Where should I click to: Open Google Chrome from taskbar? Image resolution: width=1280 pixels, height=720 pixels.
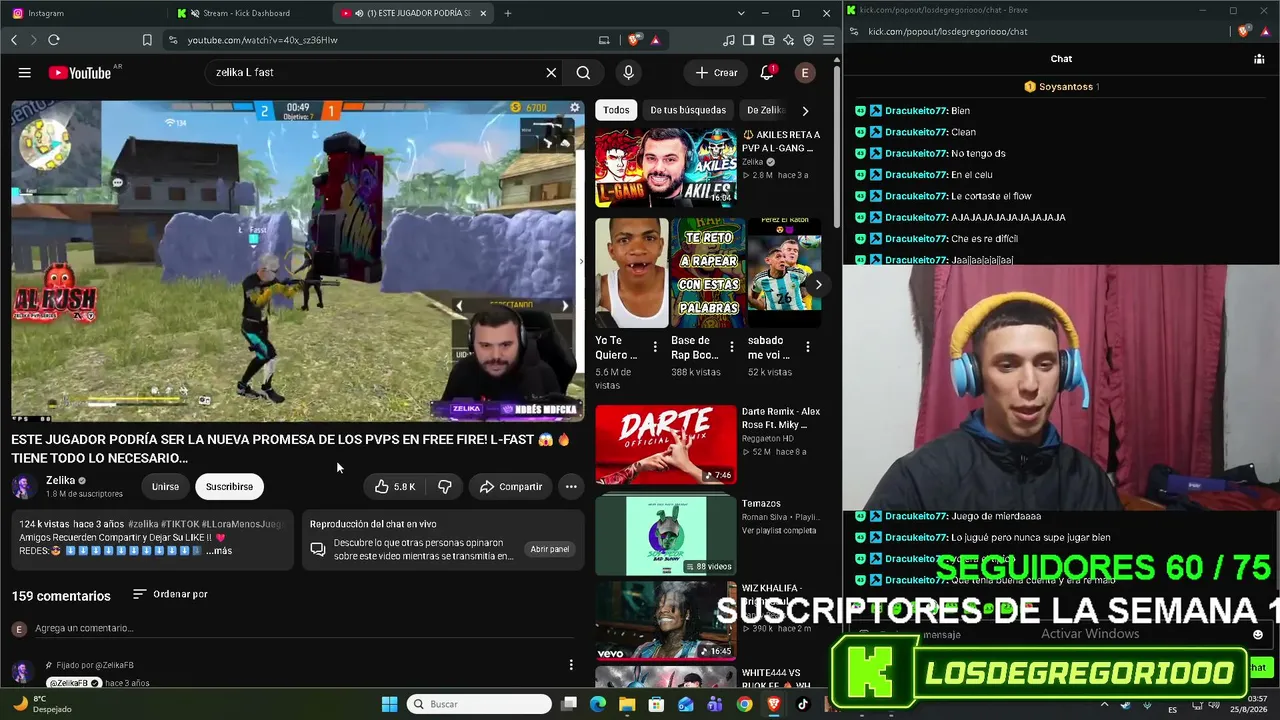point(744,704)
